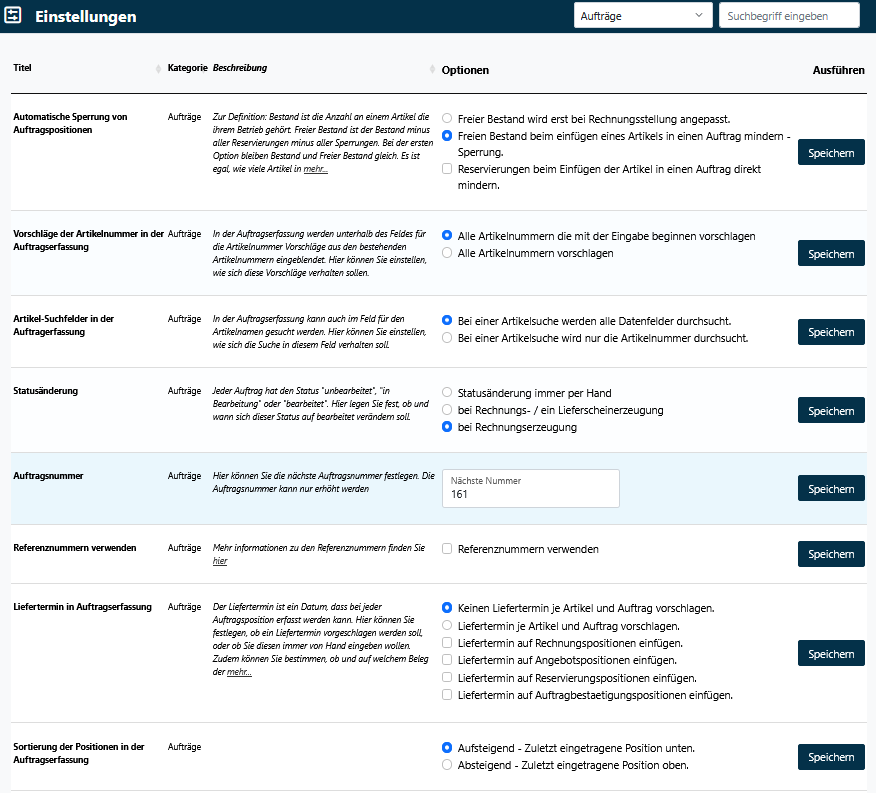876x793 pixels.
Task: Open the Aufträge category dropdown
Action: 642,16
